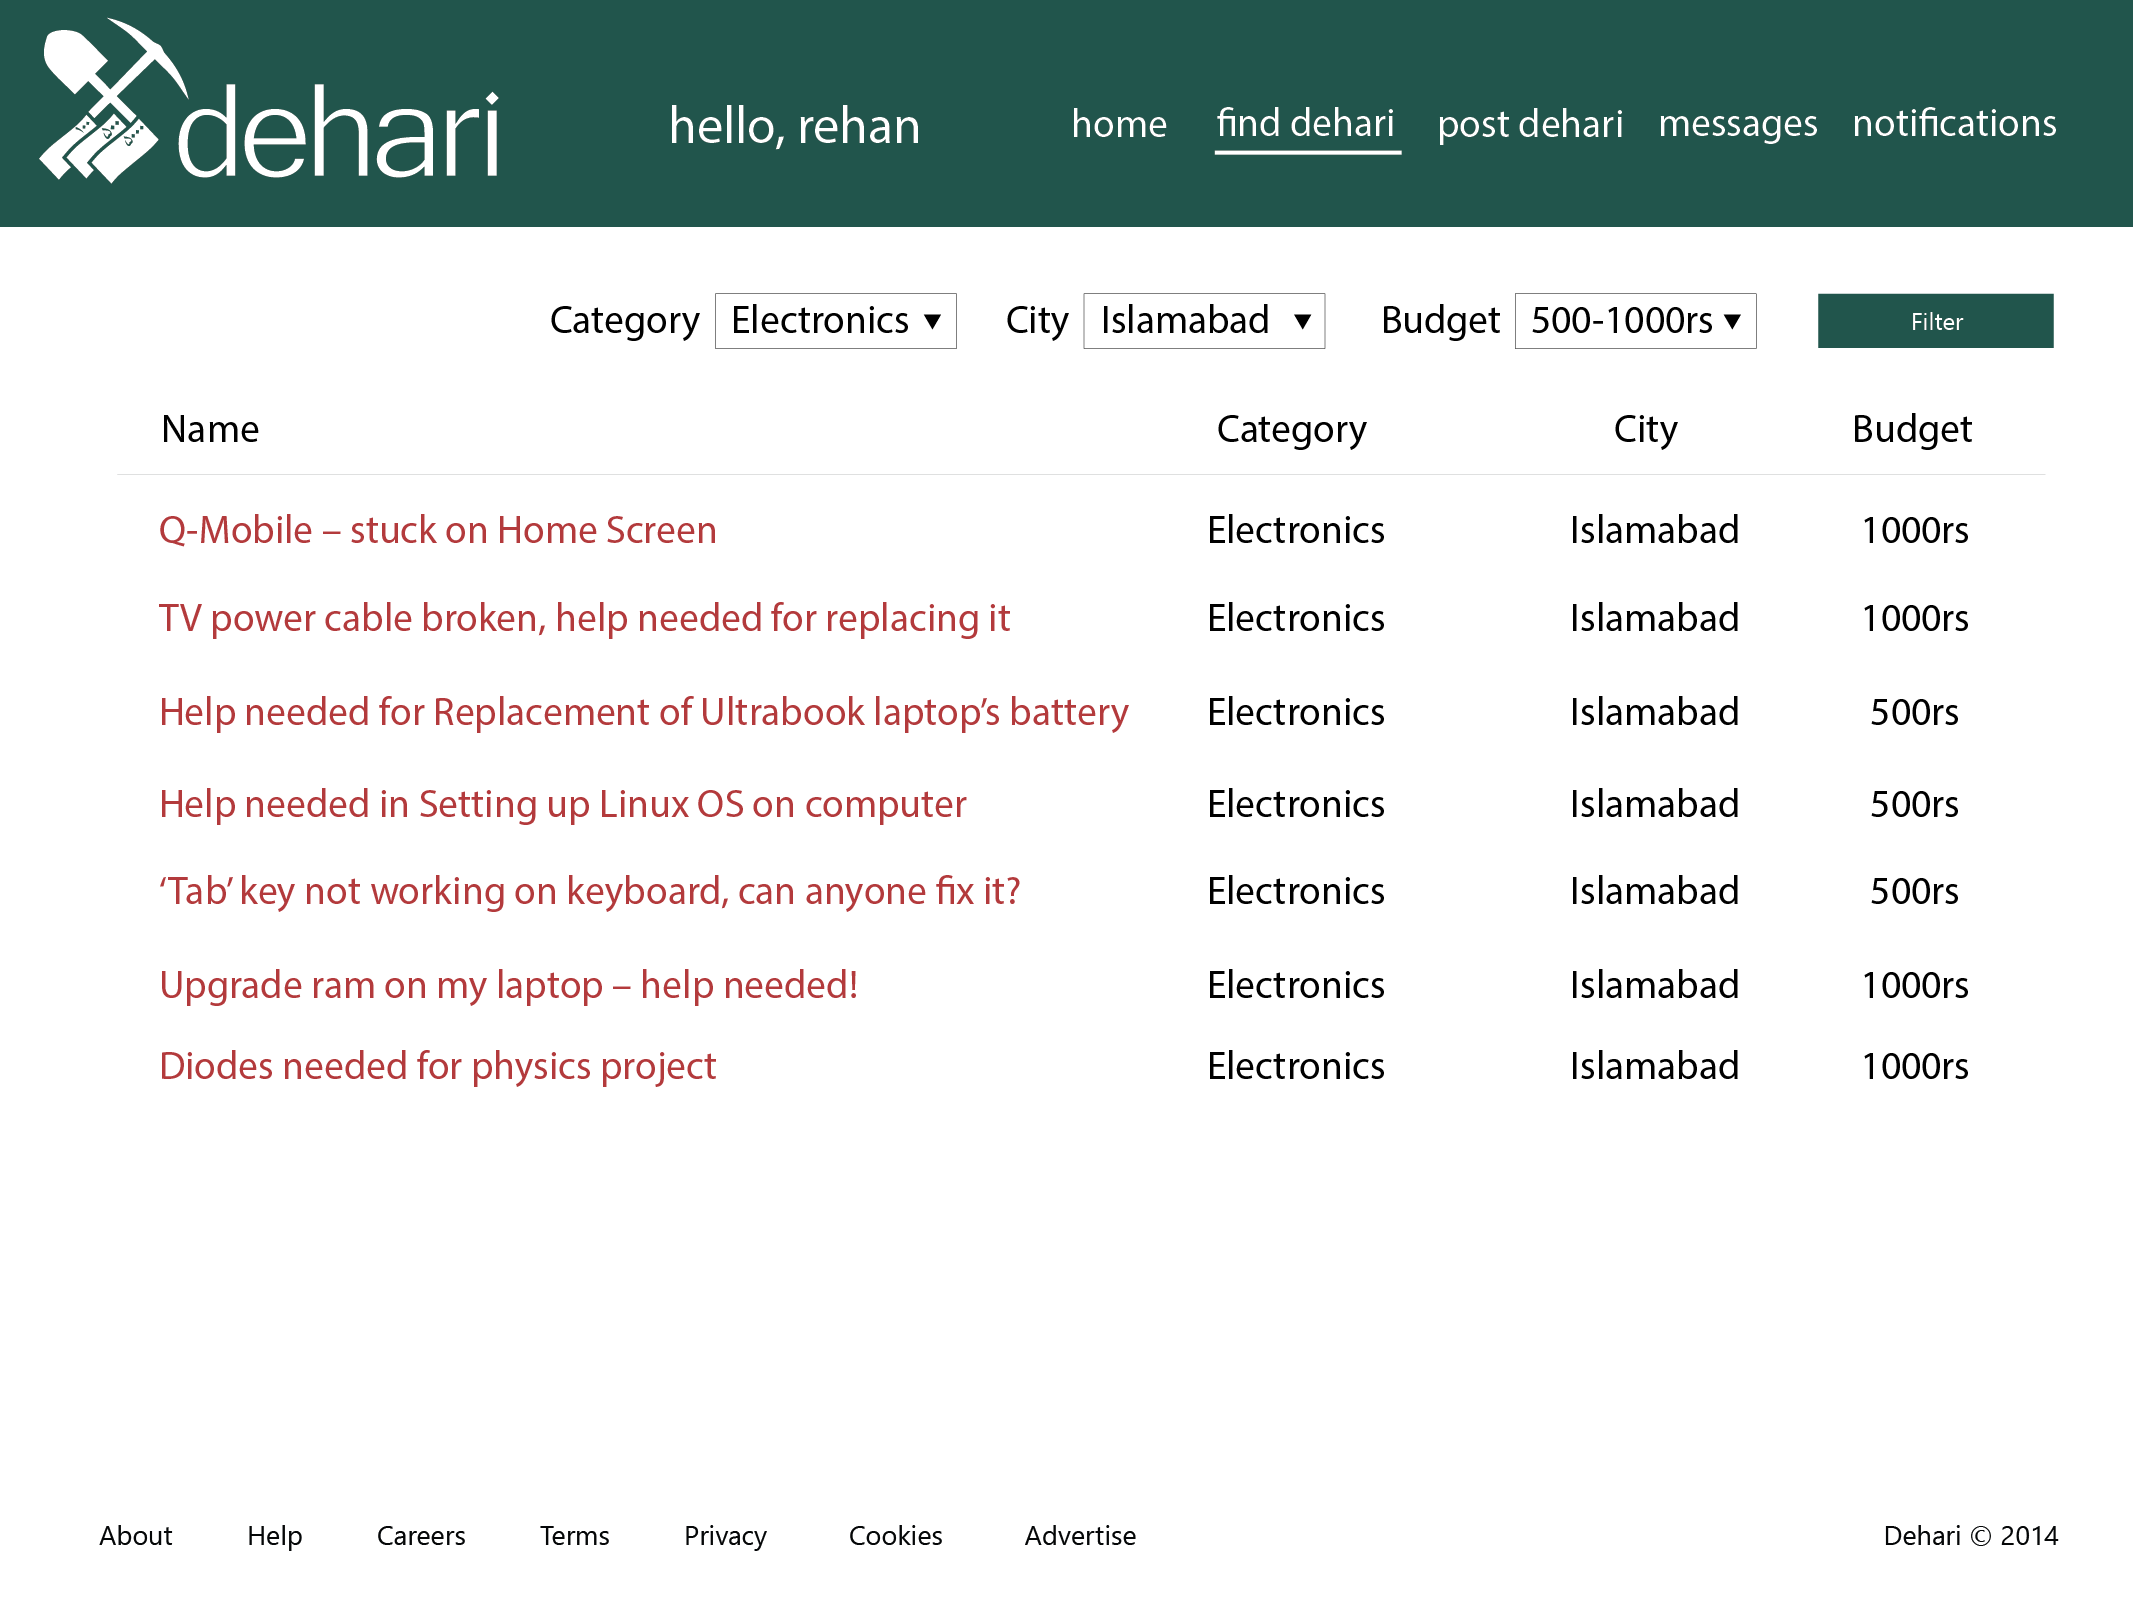Open the Ultrabook laptop battery replacement listing

pos(643,712)
